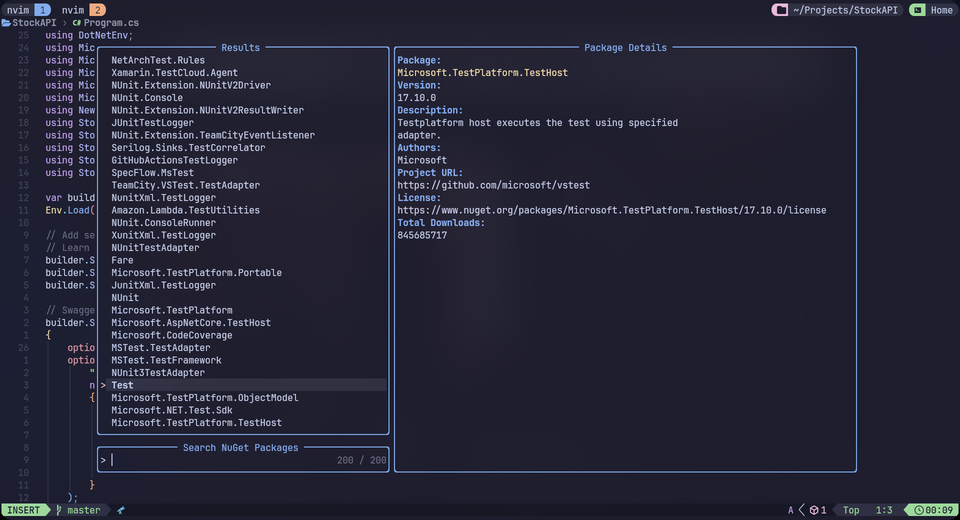This screenshot has width=960, height=520.
Task: Click the package name in Package Details
Action: 482,72
